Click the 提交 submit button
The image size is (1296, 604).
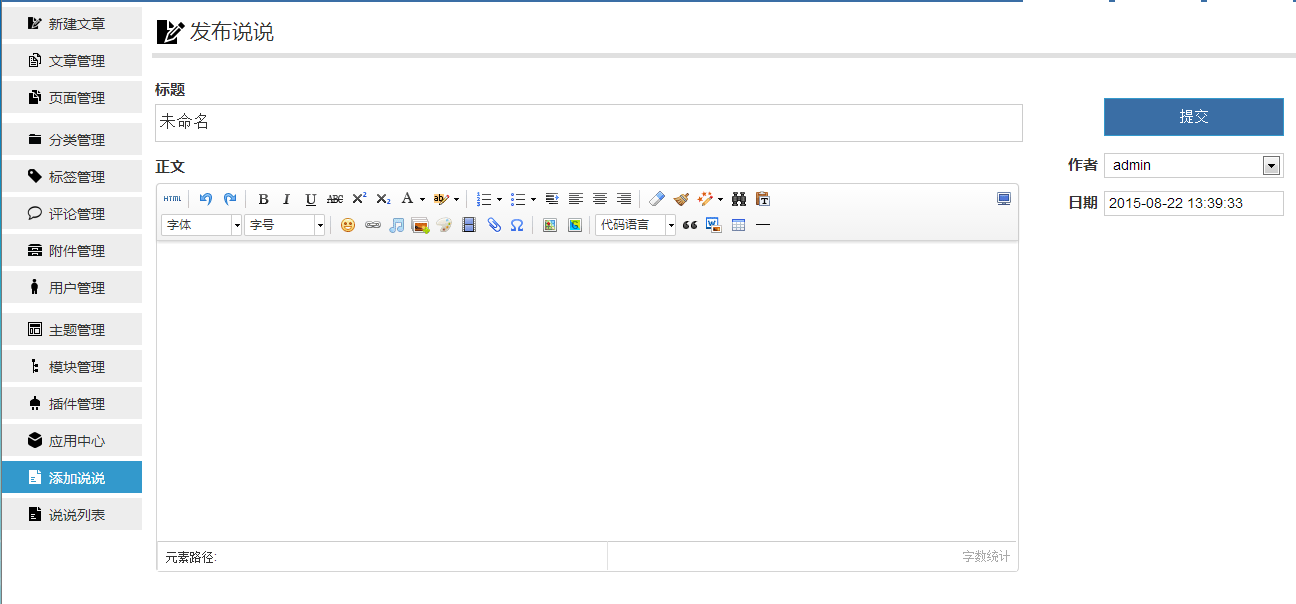pyautogui.click(x=1193, y=117)
